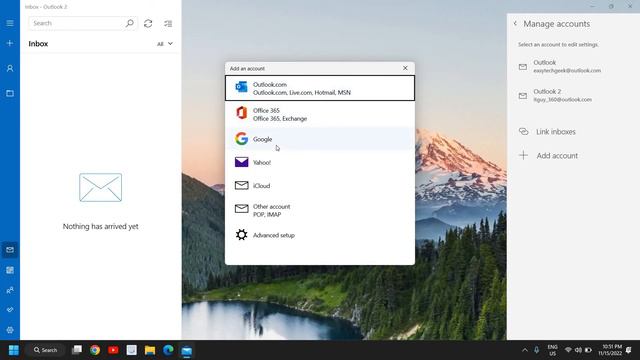Open the folders icon in sidebar
The image size is (640, 360).
click(10, 93)
